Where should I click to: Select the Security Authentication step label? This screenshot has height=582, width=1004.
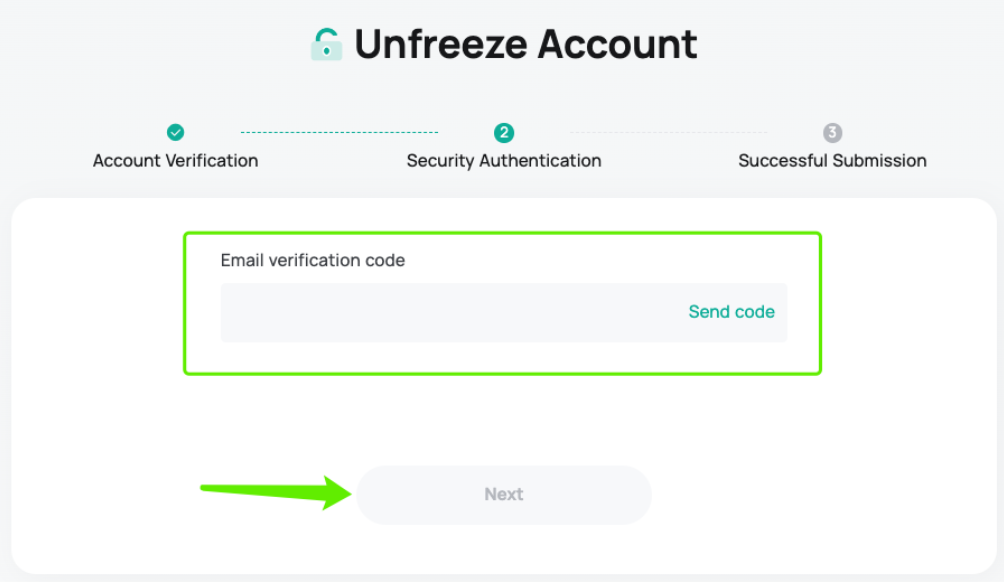tap(504, 161)
